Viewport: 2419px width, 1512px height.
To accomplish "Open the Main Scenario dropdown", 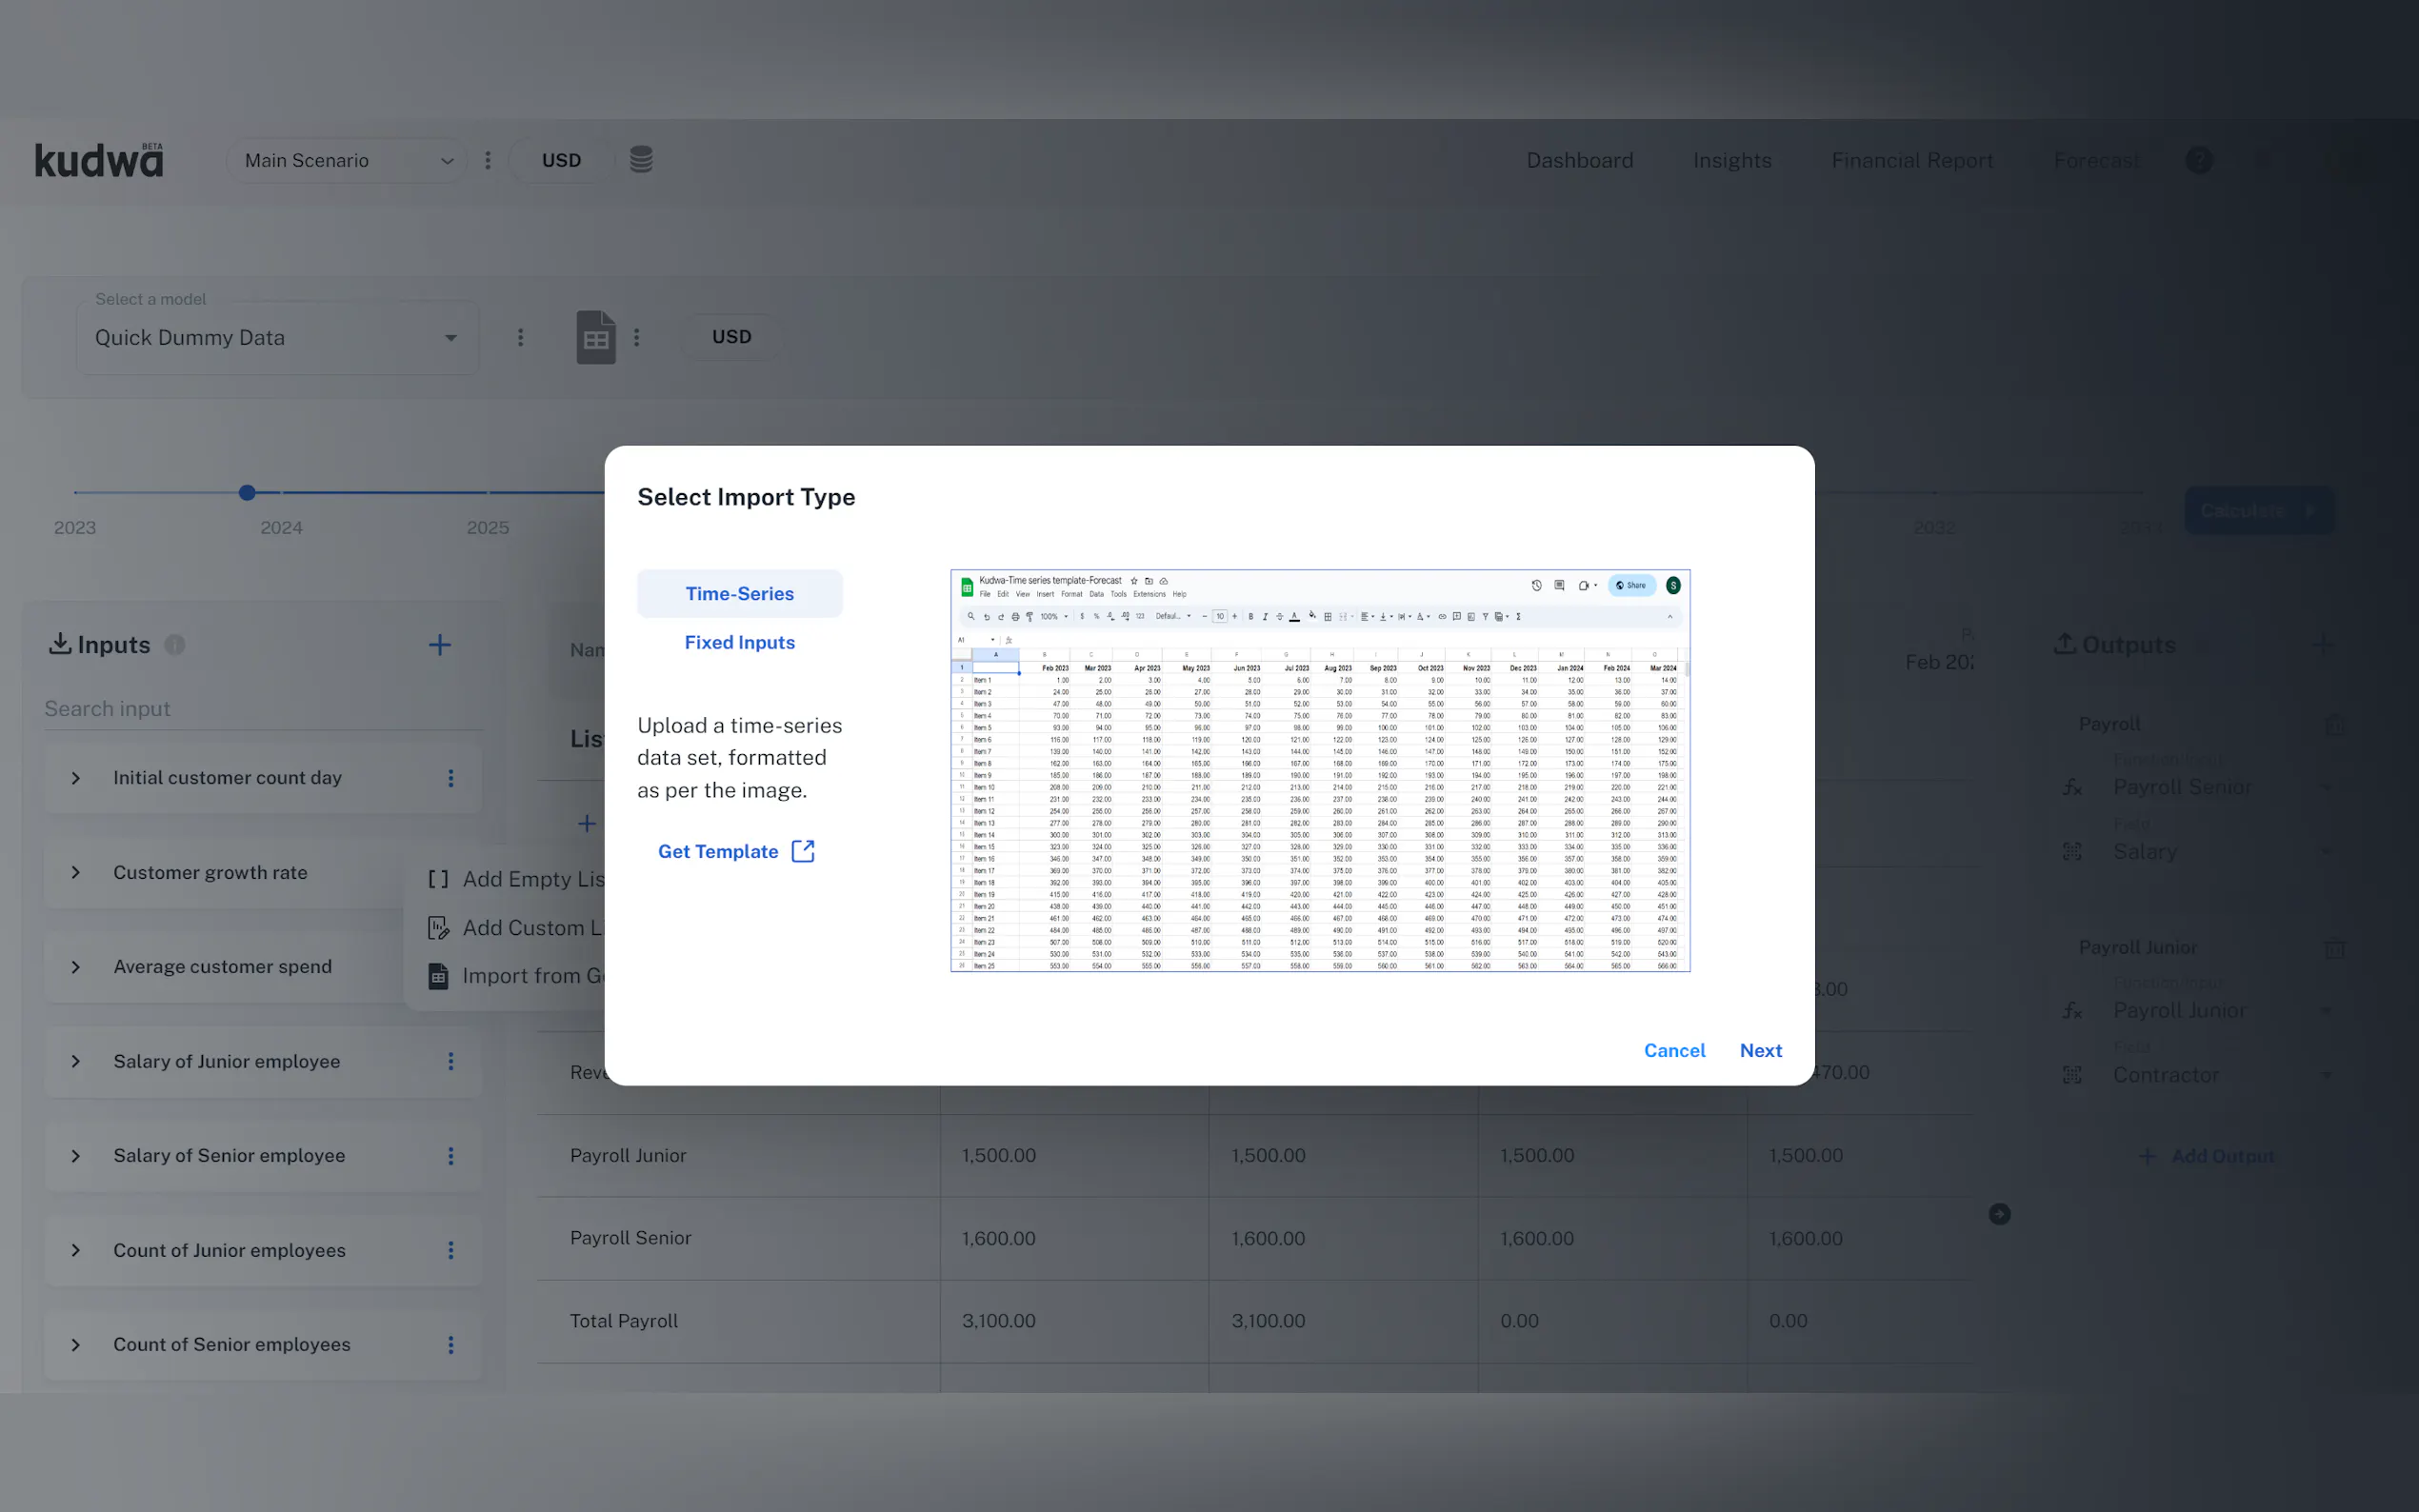I will pos(346,160).
